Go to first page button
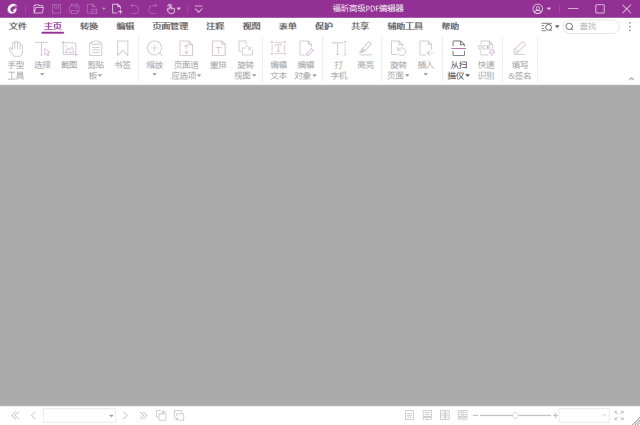640x425 pixels. [15, 416]
